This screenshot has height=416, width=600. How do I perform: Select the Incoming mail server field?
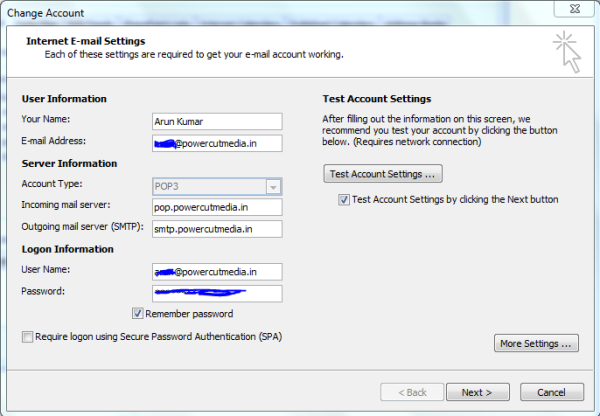coord(216,207)
